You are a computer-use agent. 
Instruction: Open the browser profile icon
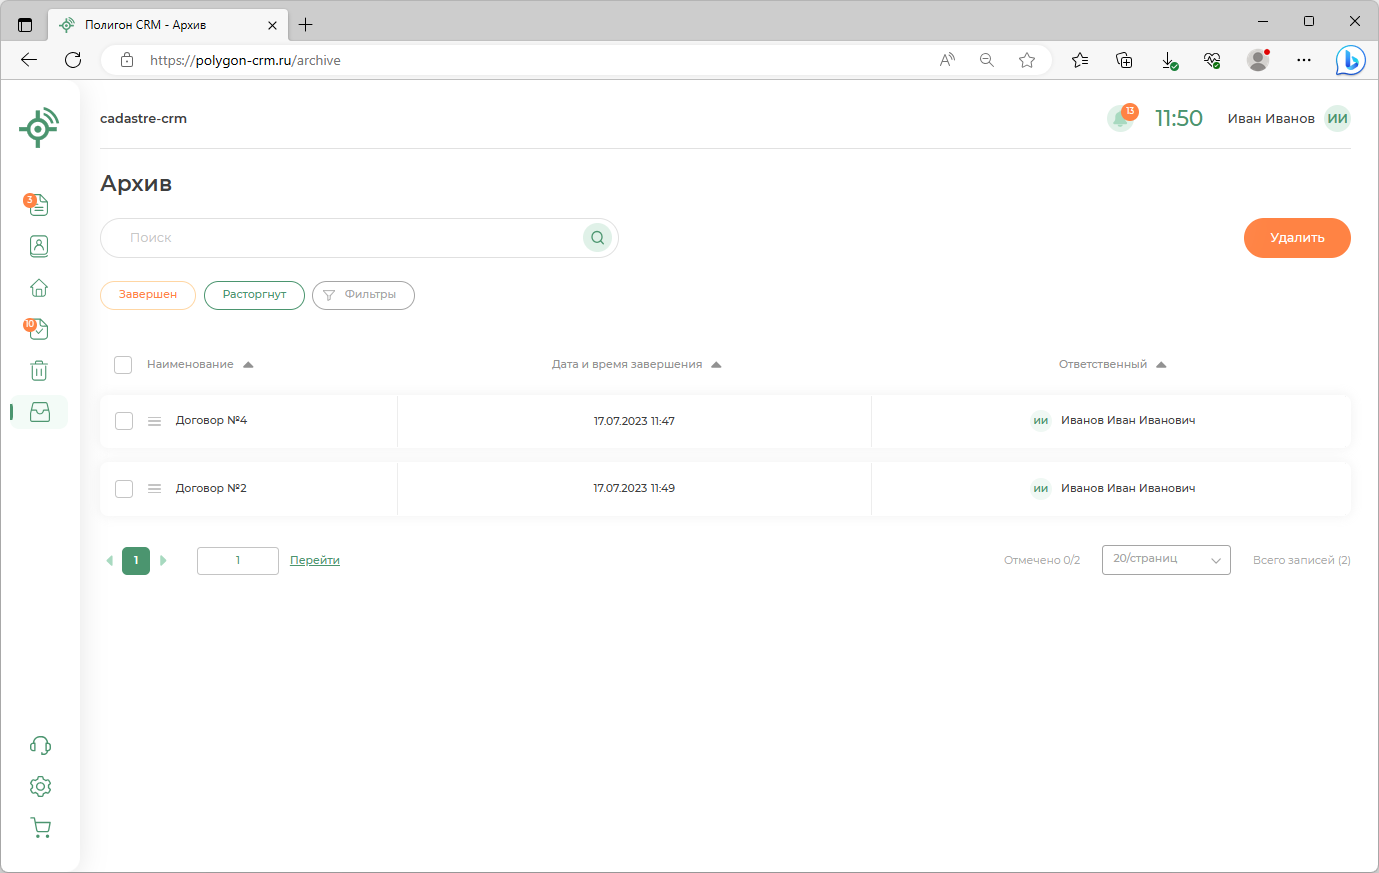click(x=1258, y=60)
